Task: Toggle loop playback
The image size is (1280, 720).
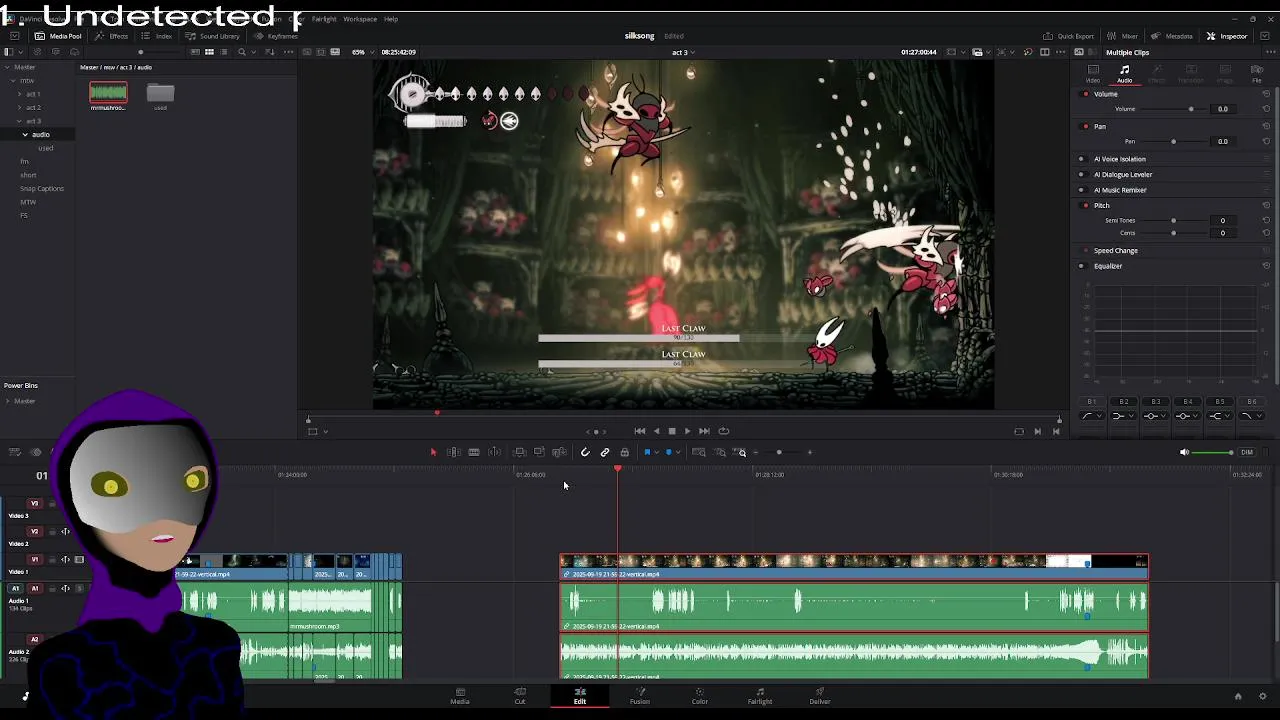Action: tap(724, 431)
